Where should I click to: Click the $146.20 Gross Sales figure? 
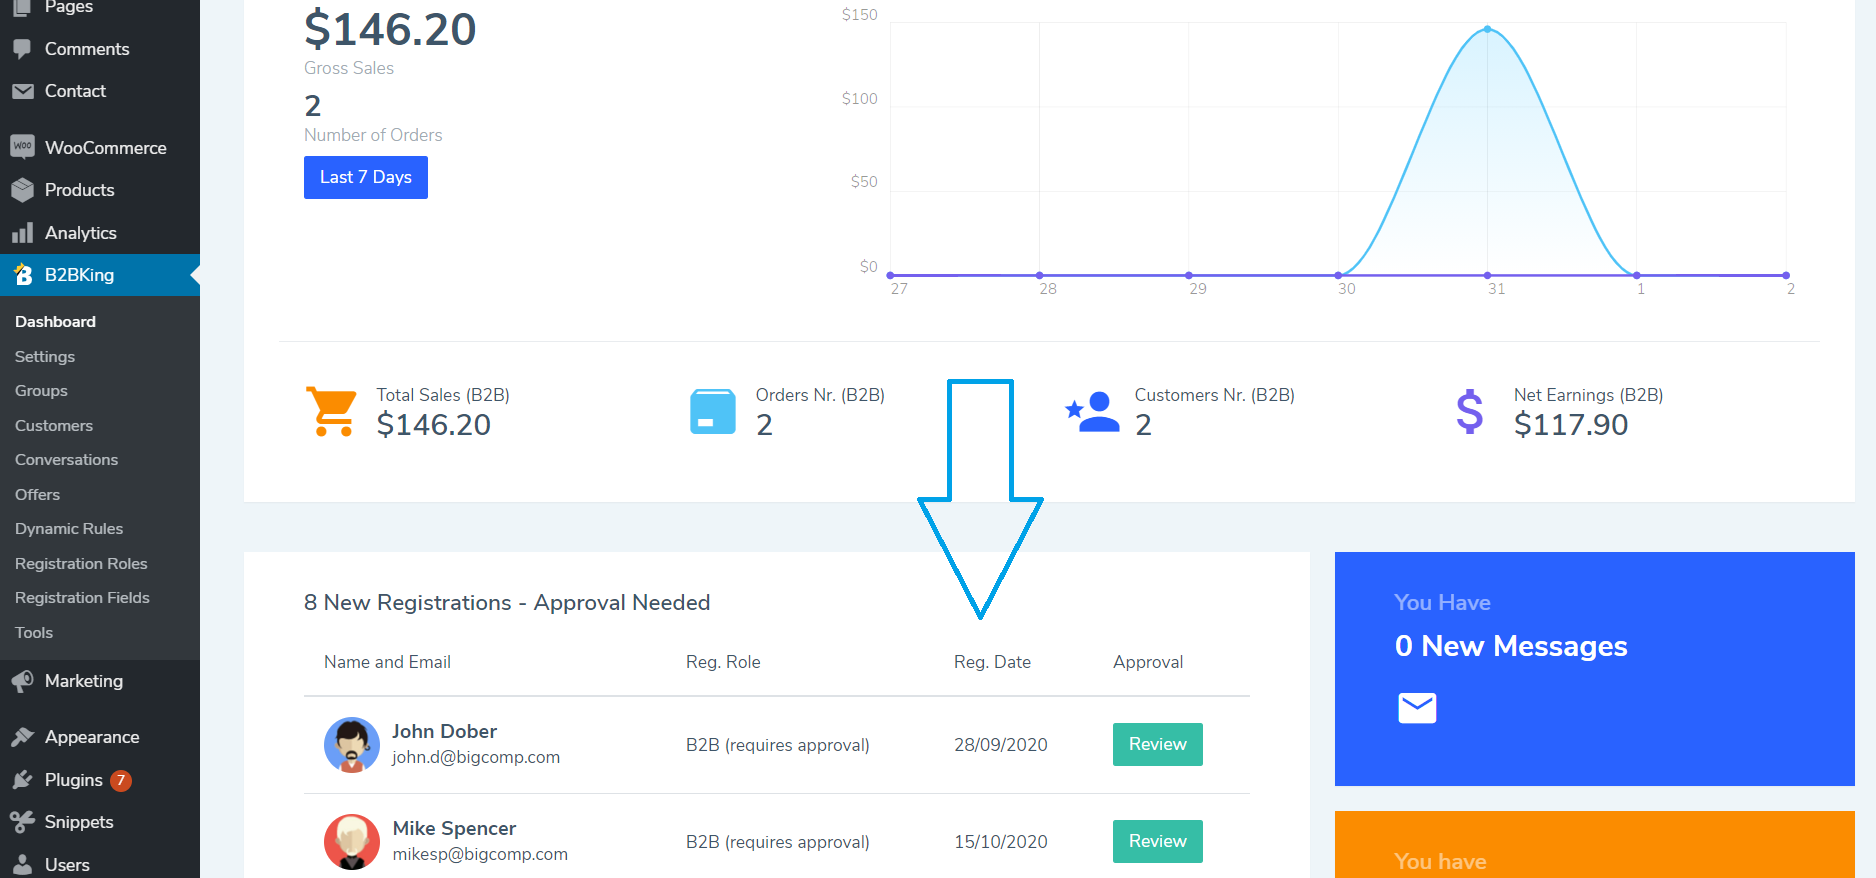pos(390,29)
